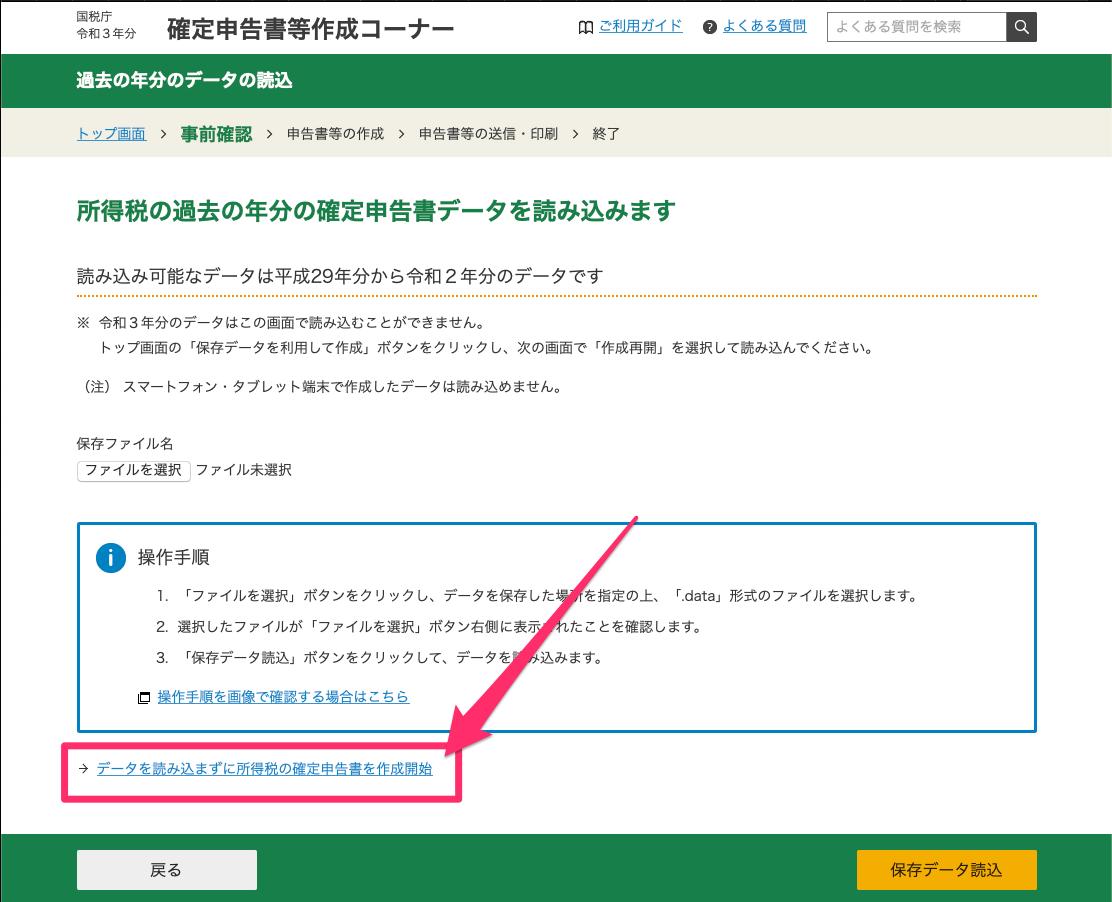Viewport: 1112px width, 902px height.
Task: Click the 保存データ読込 button
Action: (947, 870)
